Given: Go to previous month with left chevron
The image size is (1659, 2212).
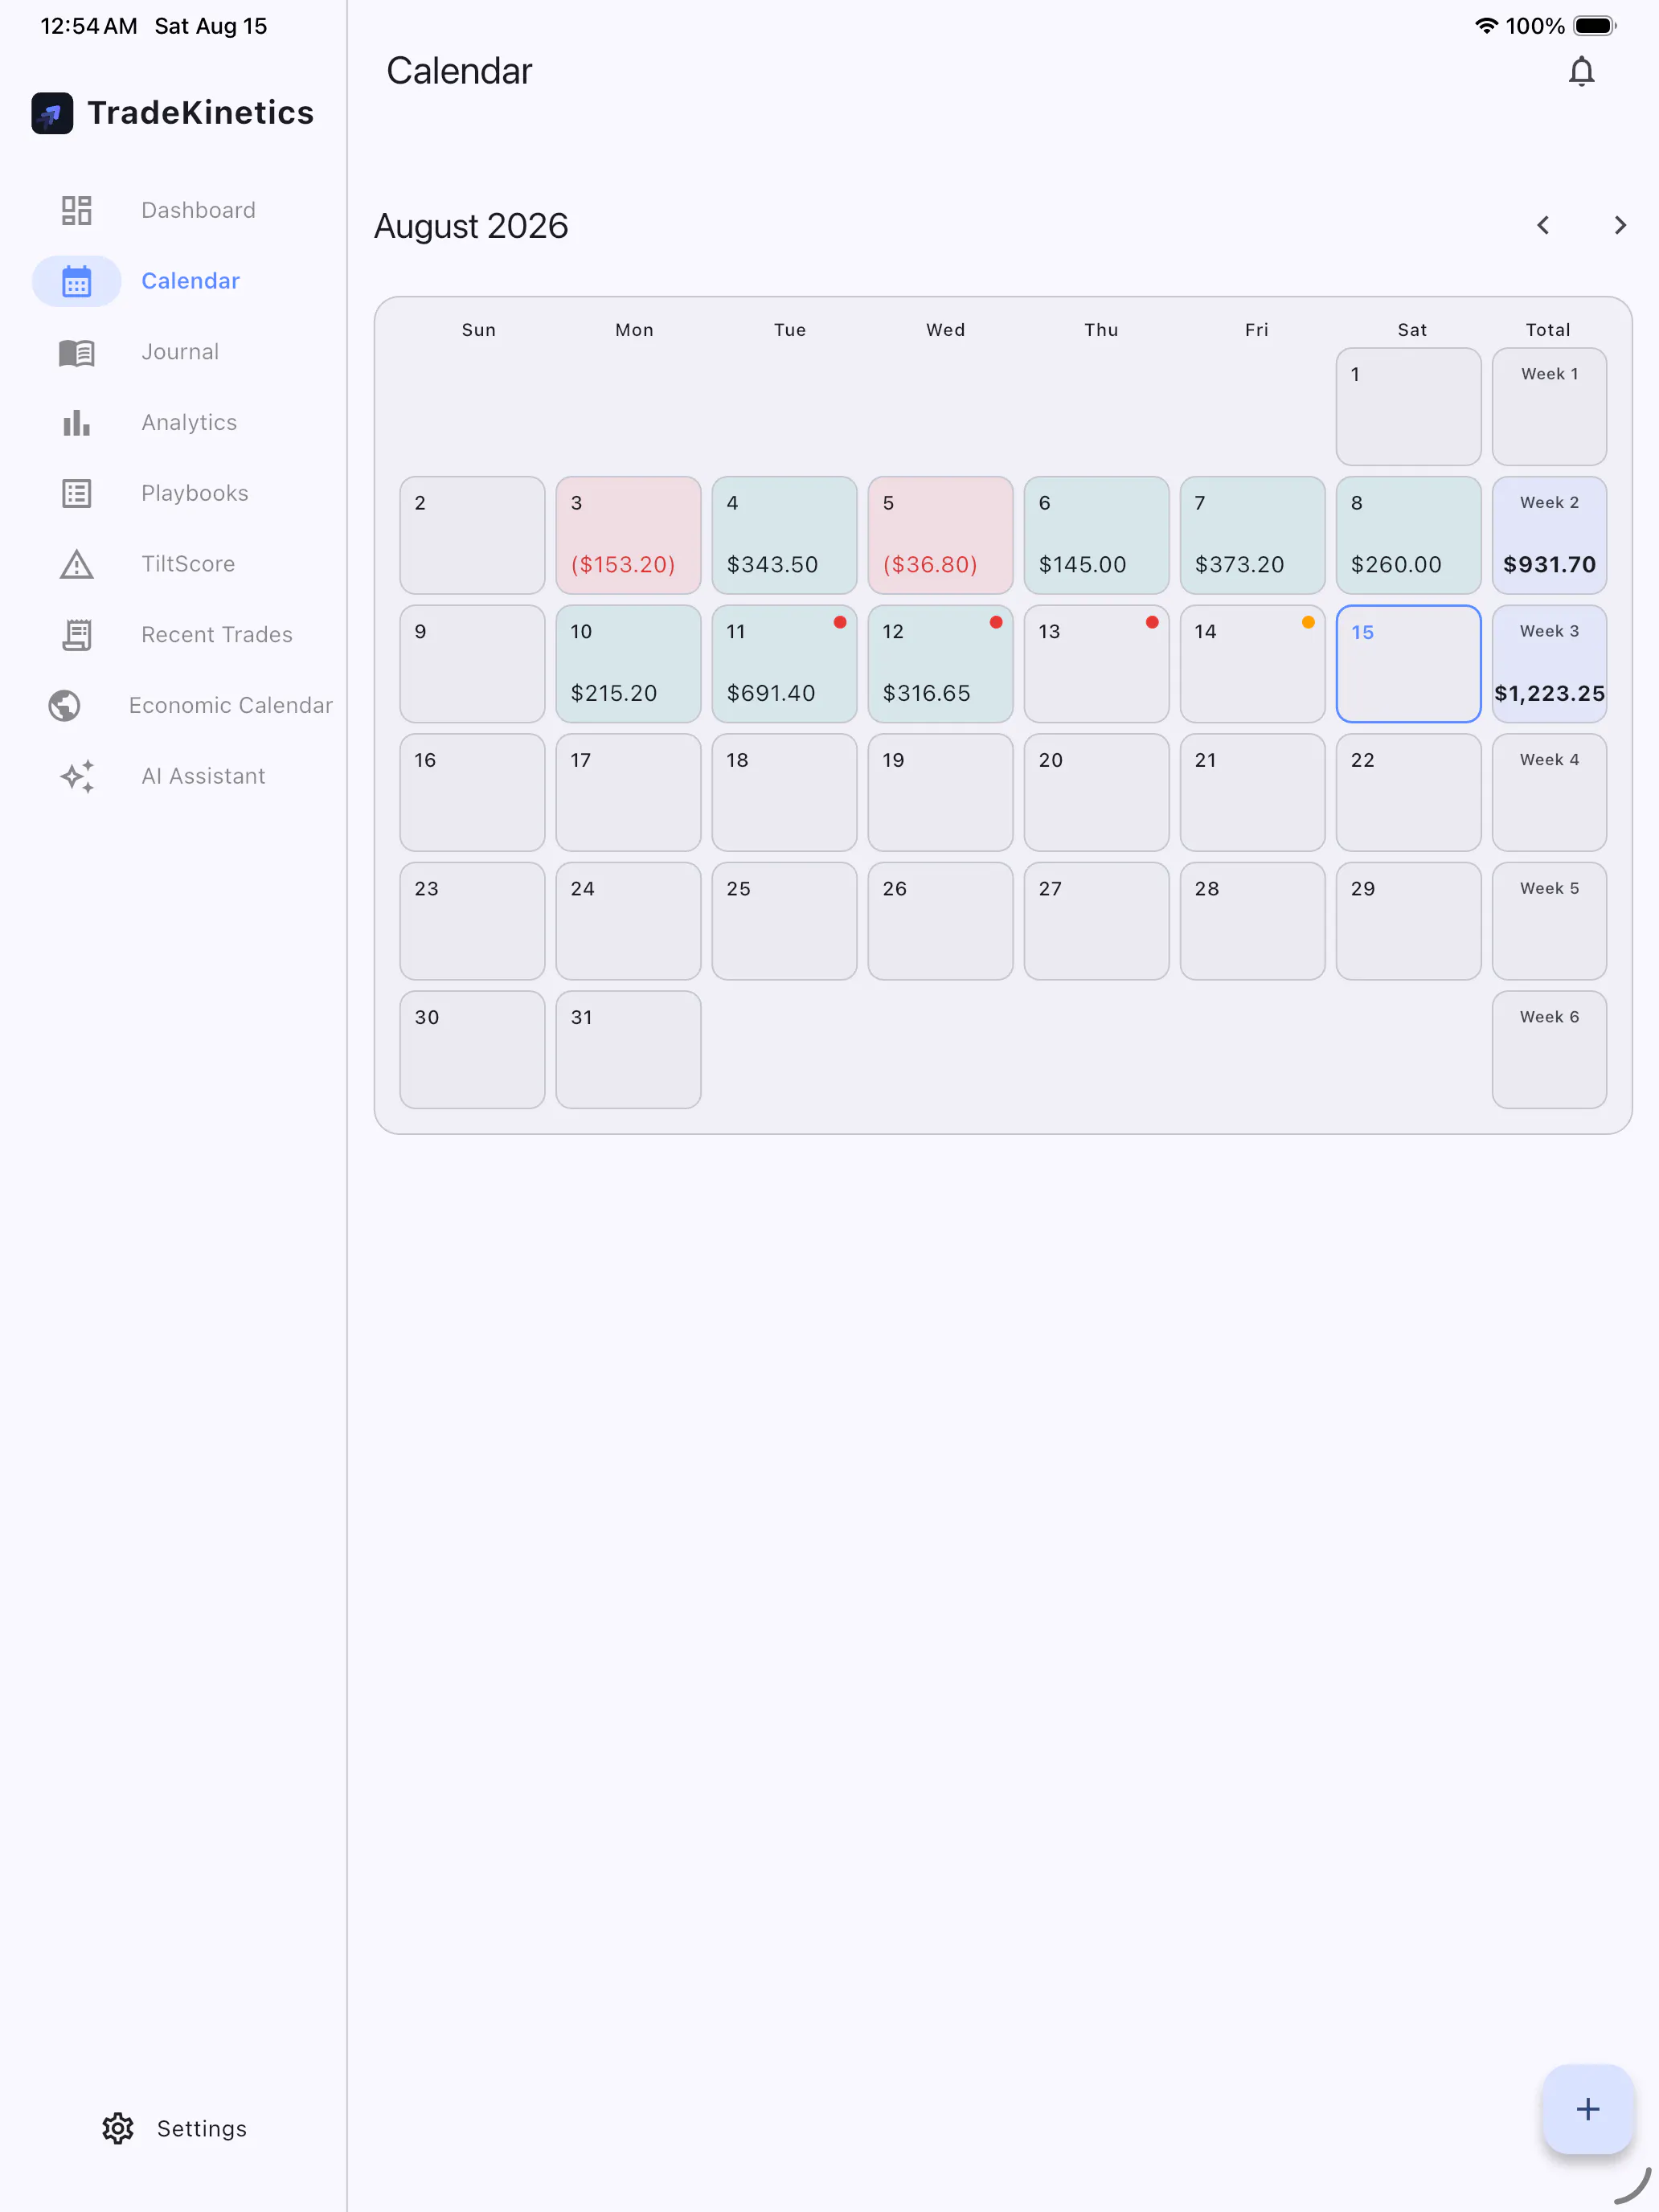Looking at the screenshot, I should pyautogui.click(x=1543, y=226).
